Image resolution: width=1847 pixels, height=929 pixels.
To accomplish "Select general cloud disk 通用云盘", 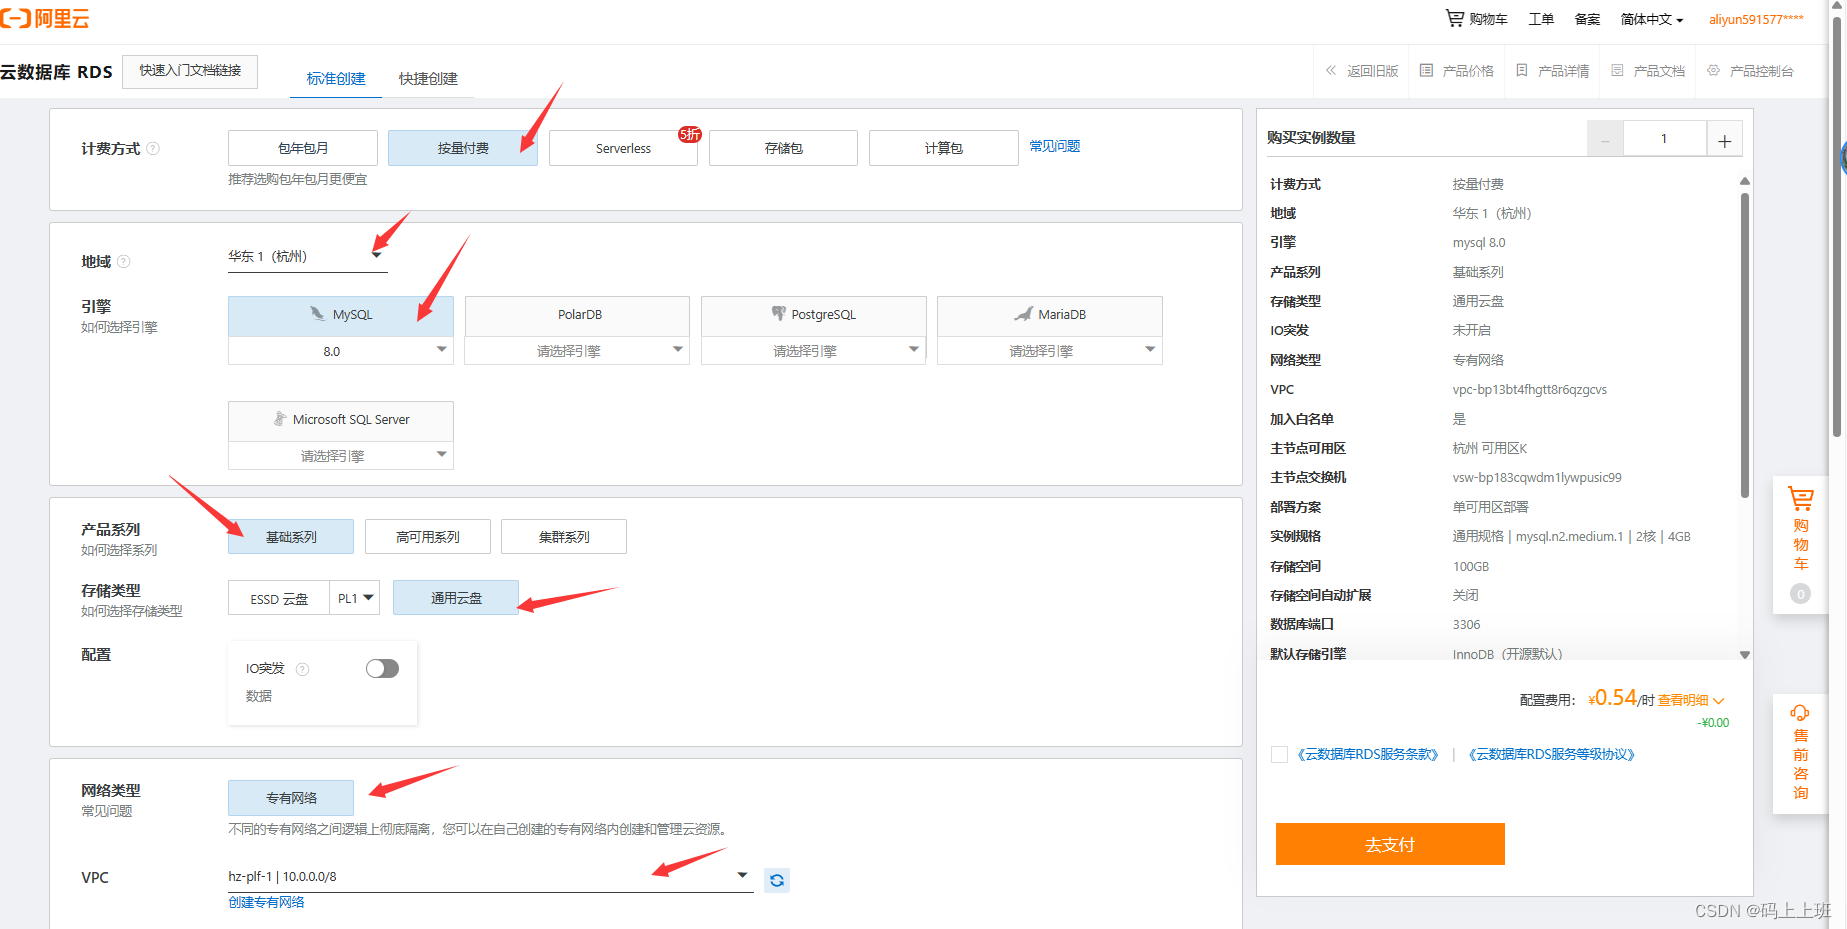I will click(x=456, y=598).
